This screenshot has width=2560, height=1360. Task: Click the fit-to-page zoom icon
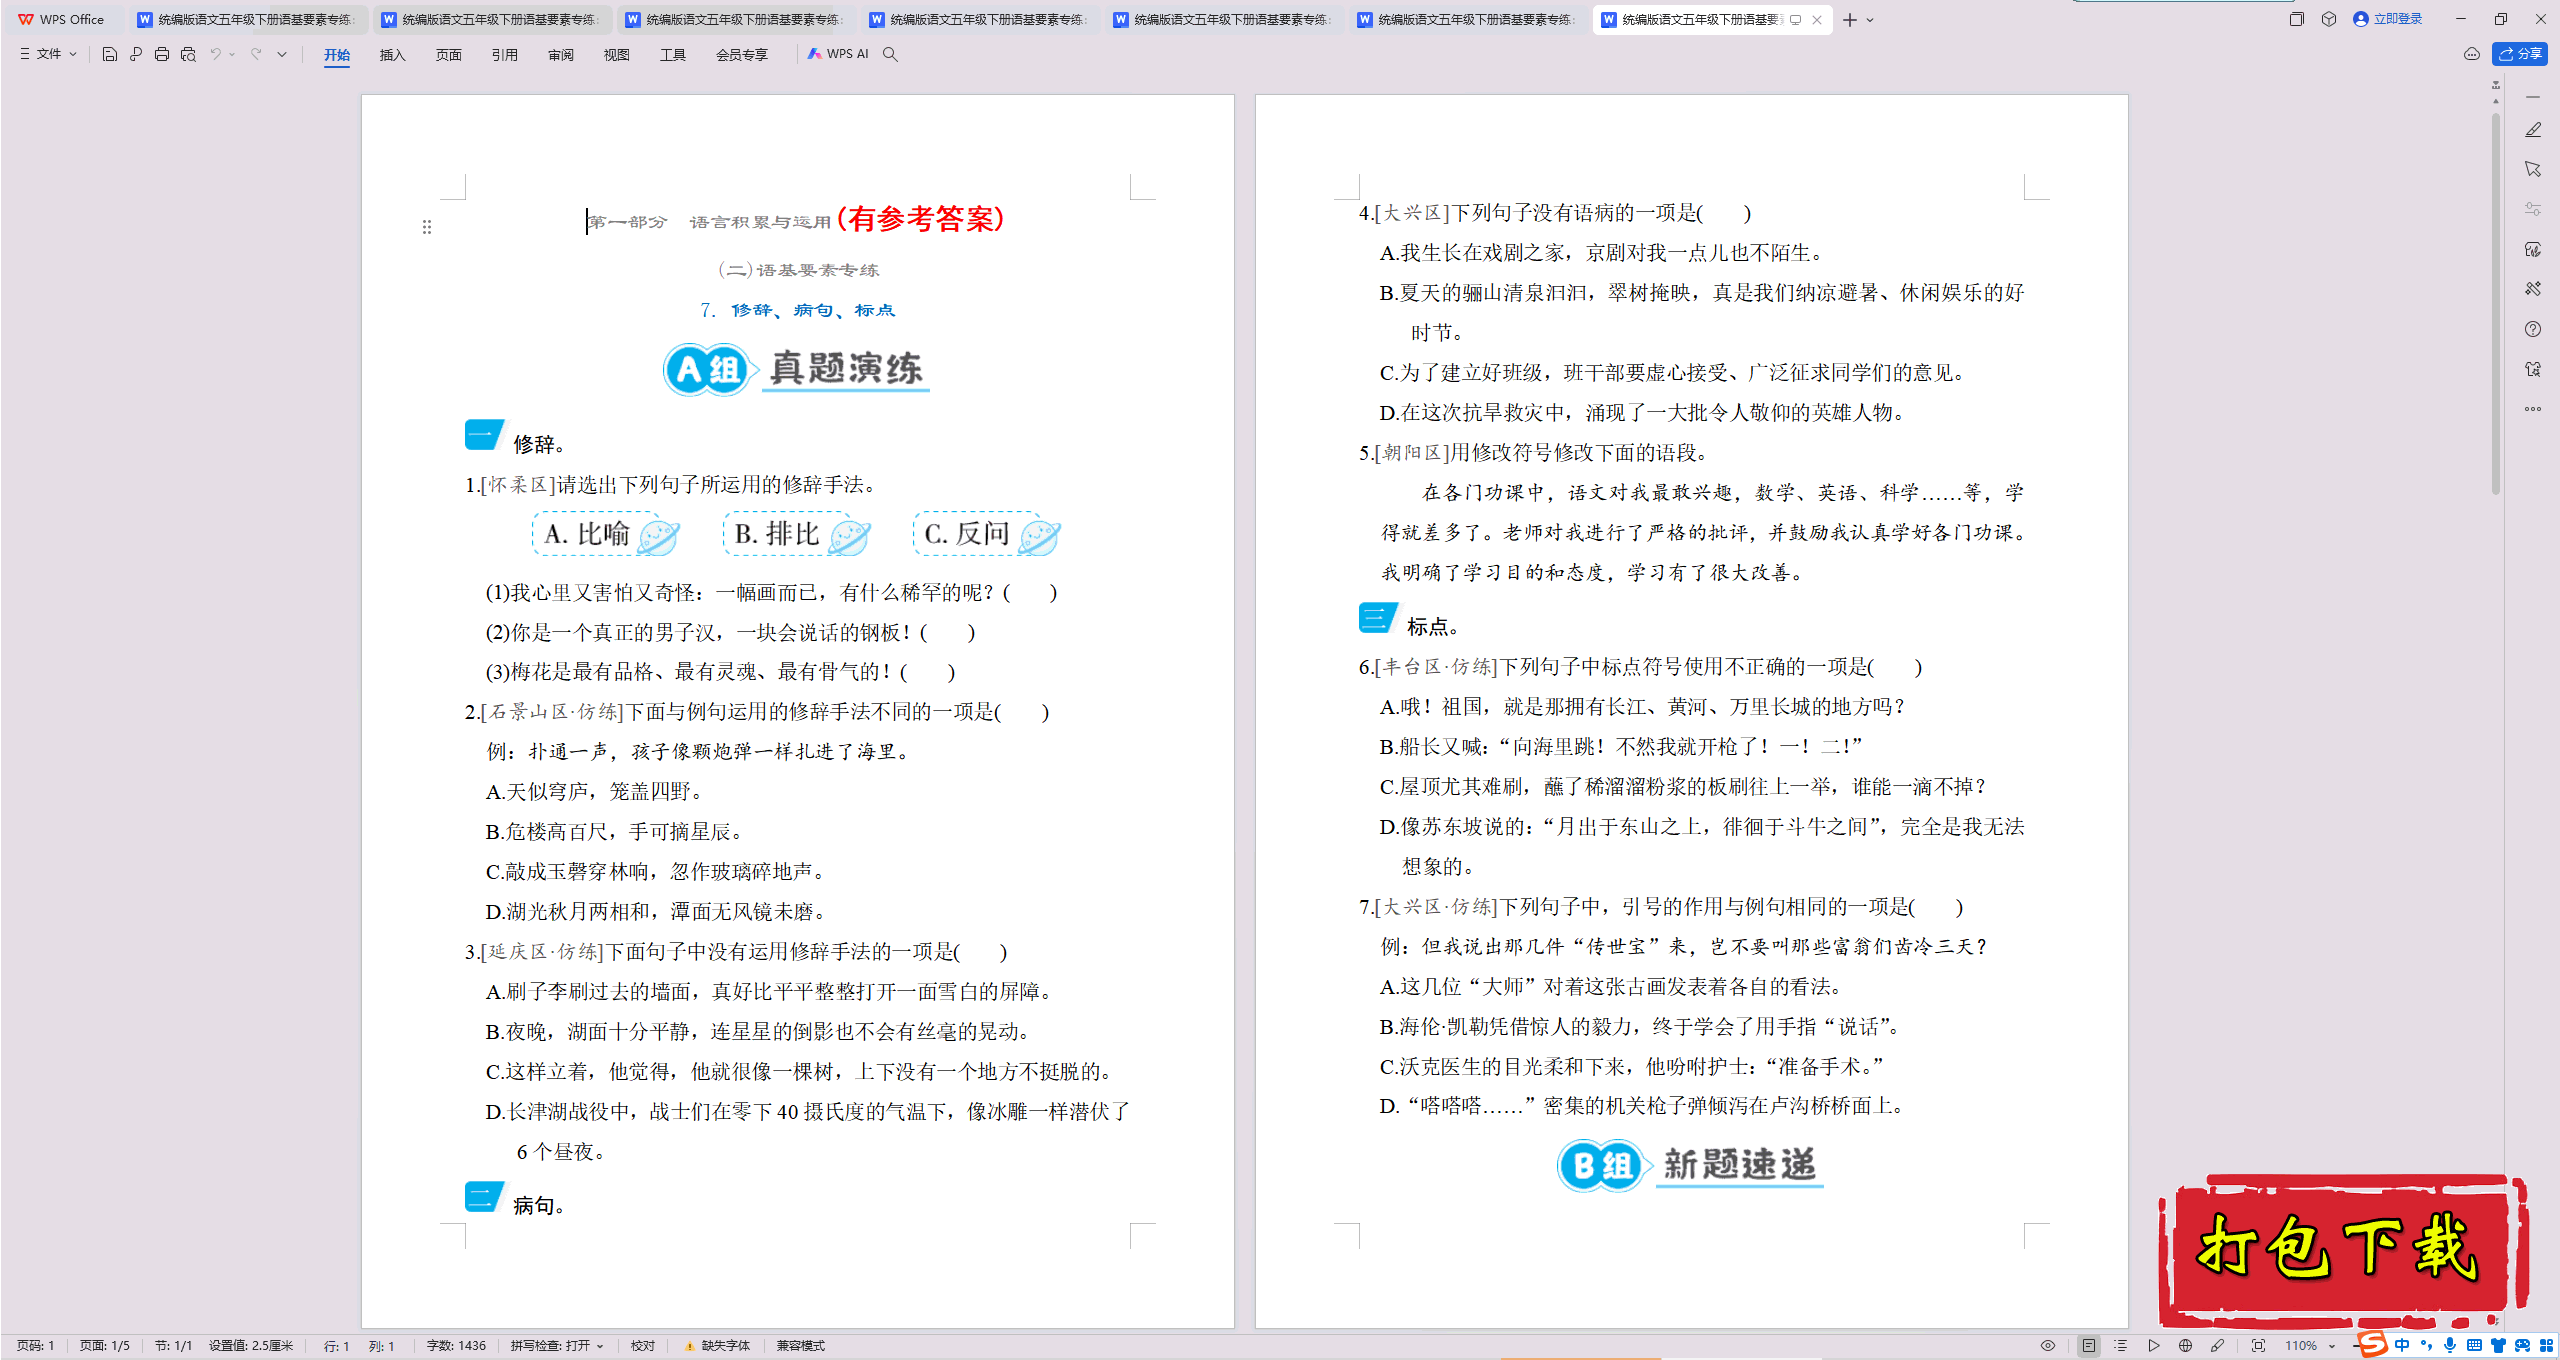pos(2258,1346)
